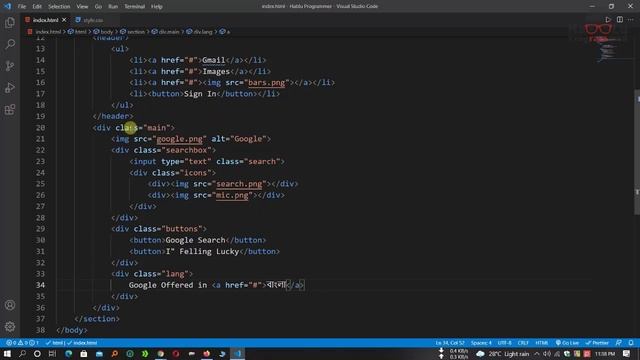Open the Manage gear icon
This screenshot has width=640, height=360.
10,327
